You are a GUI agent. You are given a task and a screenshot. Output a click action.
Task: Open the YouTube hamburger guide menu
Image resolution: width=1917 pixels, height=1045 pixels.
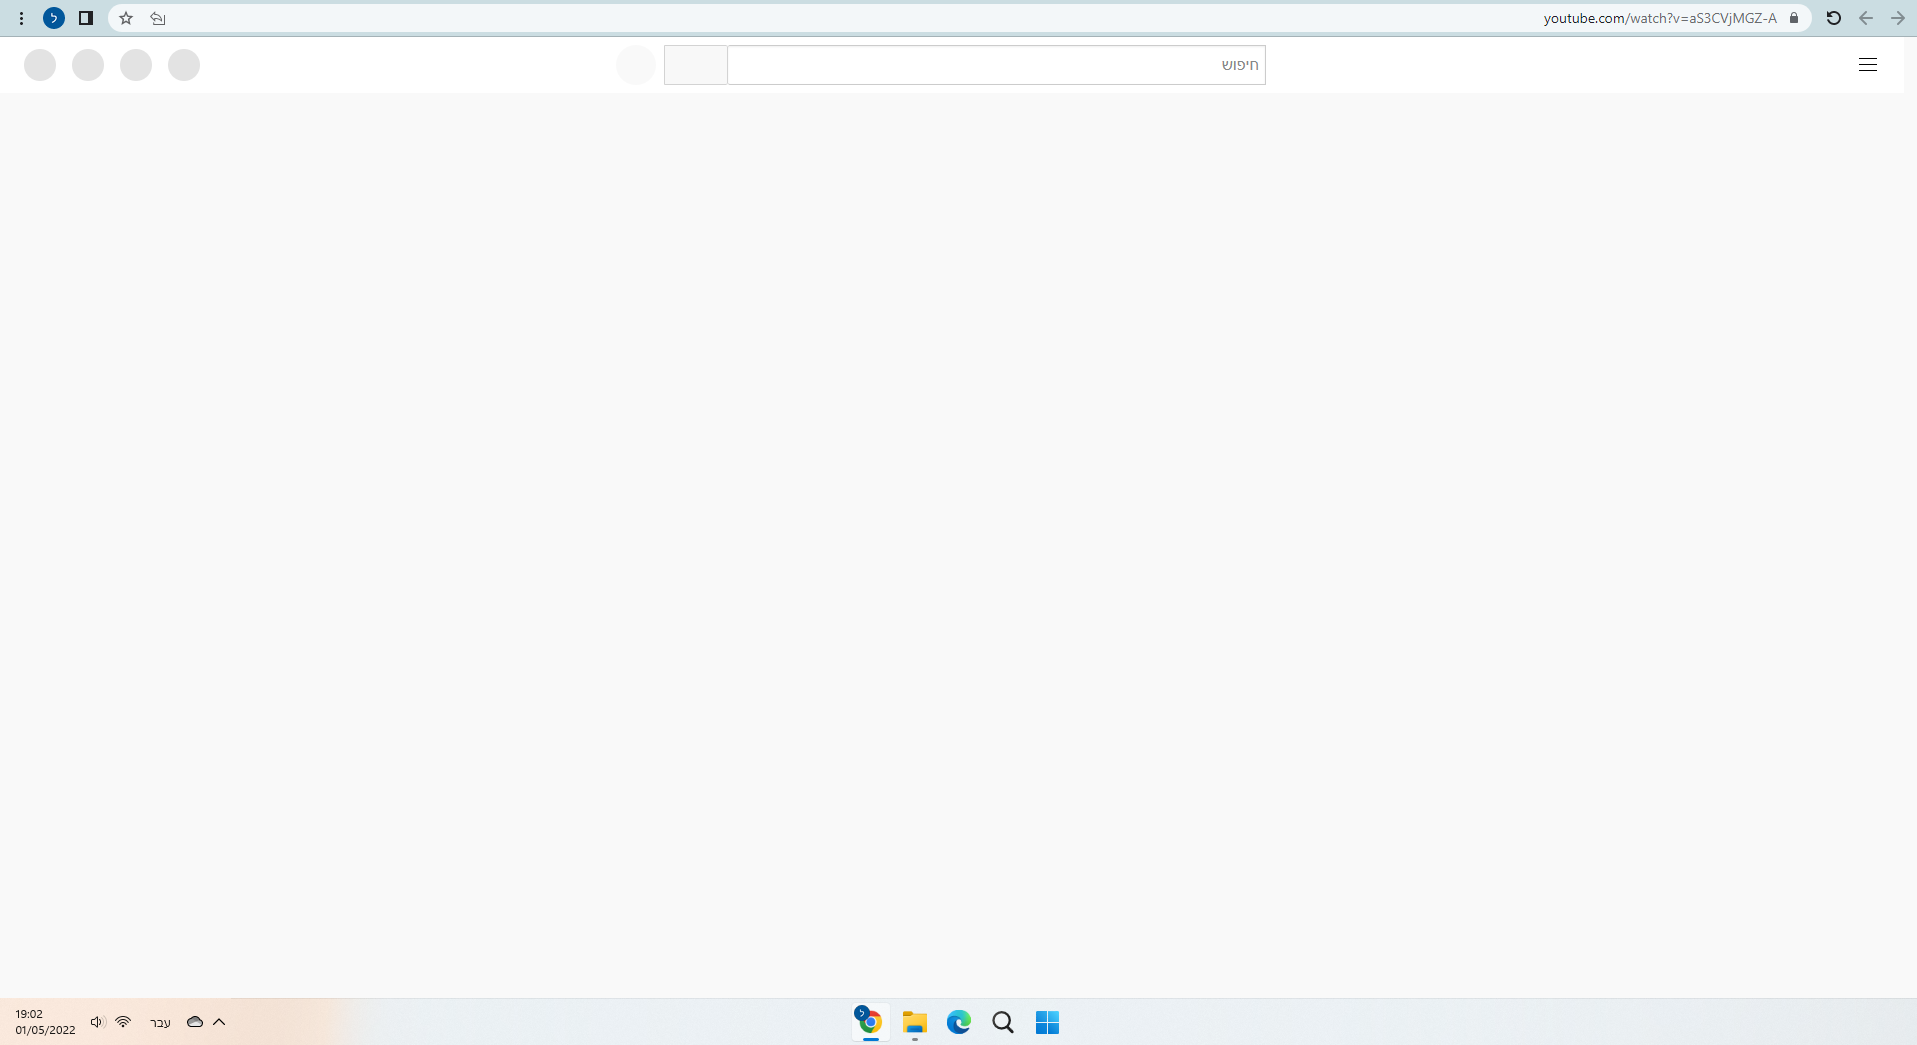pos(1868,65)
